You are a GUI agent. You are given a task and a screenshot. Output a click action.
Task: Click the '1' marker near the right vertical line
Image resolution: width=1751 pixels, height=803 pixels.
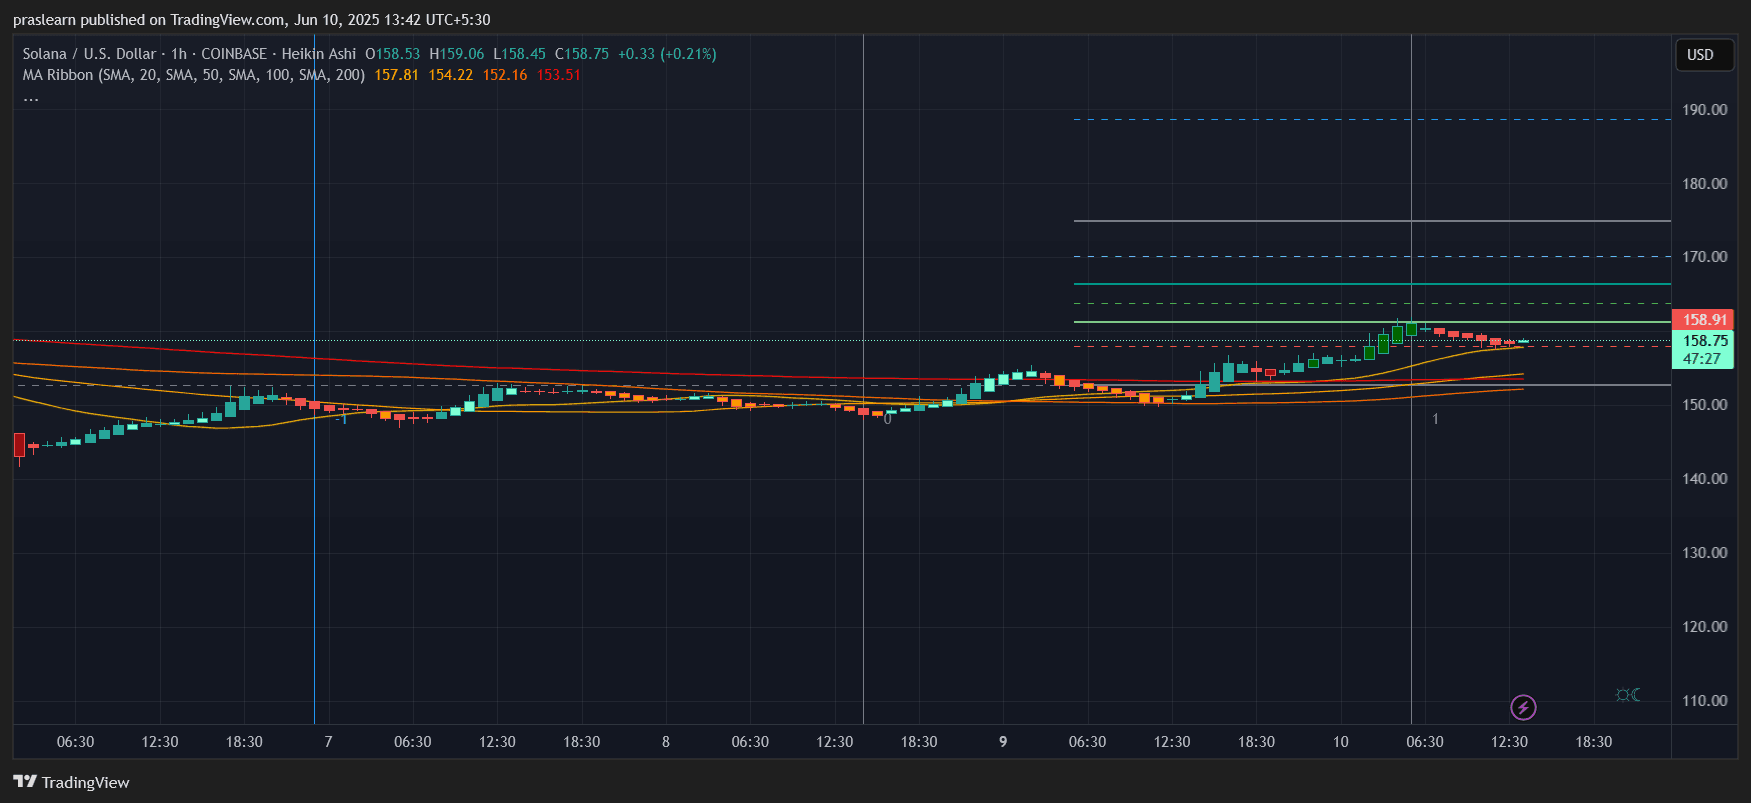point(1435,419)
